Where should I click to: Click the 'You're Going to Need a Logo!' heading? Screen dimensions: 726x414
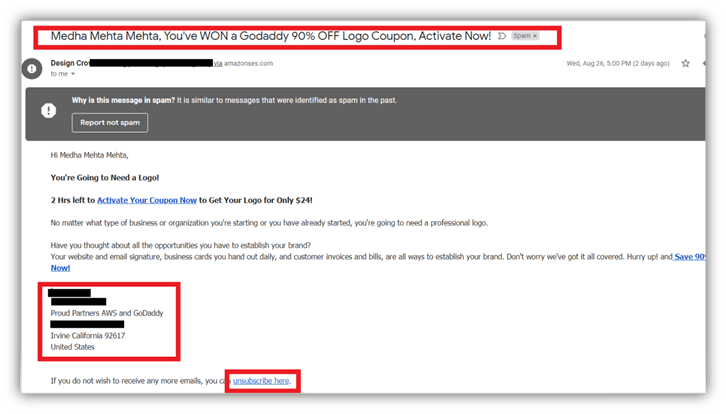105,177
